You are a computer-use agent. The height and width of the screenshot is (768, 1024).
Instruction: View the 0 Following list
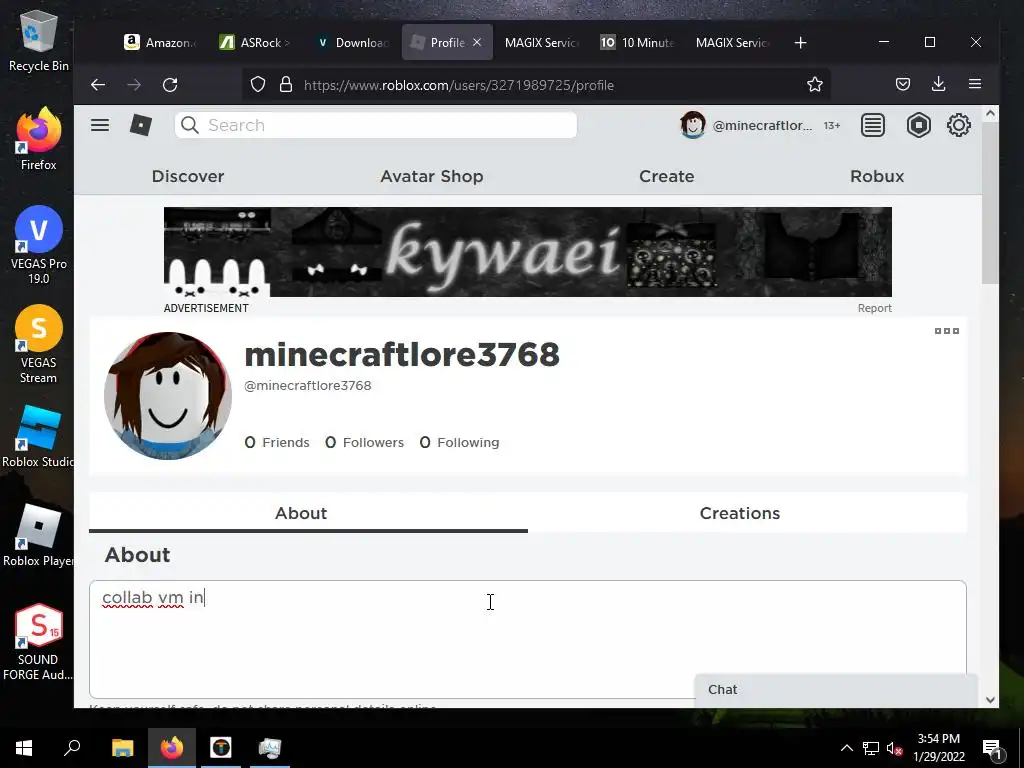[x=459, y=442]
